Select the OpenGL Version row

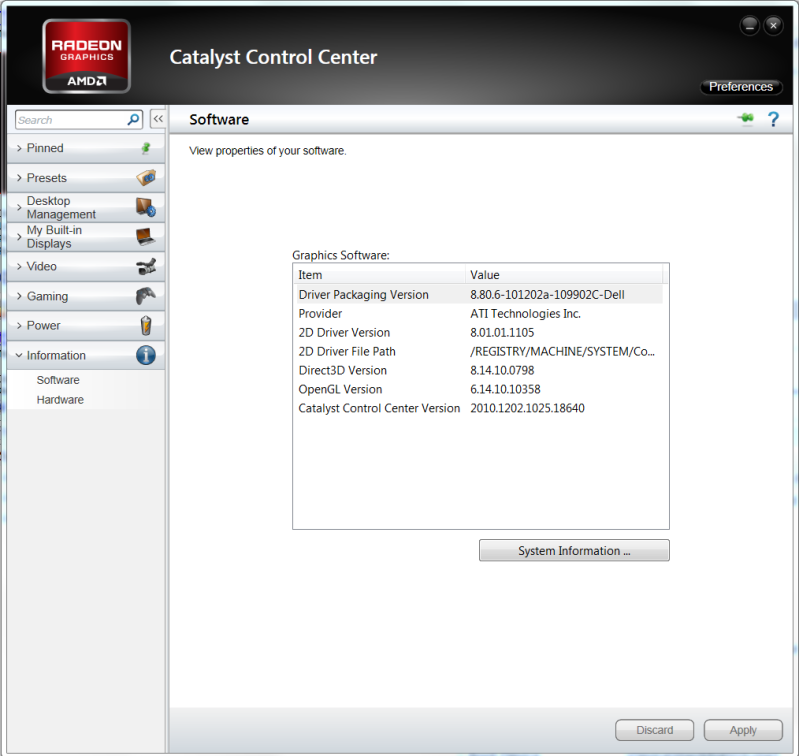[x=479, y=389]
